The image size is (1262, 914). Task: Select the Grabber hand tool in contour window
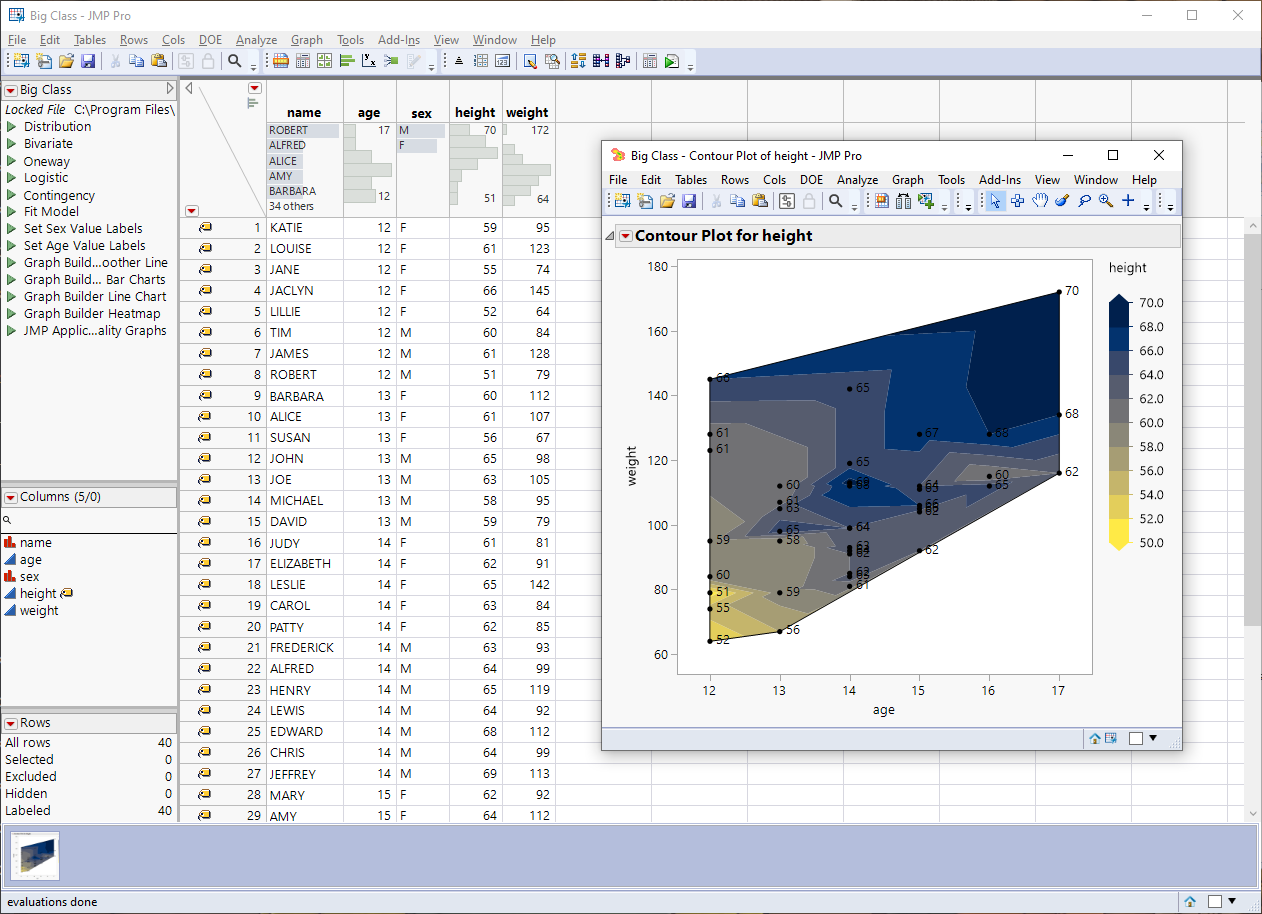(1040, 201)
